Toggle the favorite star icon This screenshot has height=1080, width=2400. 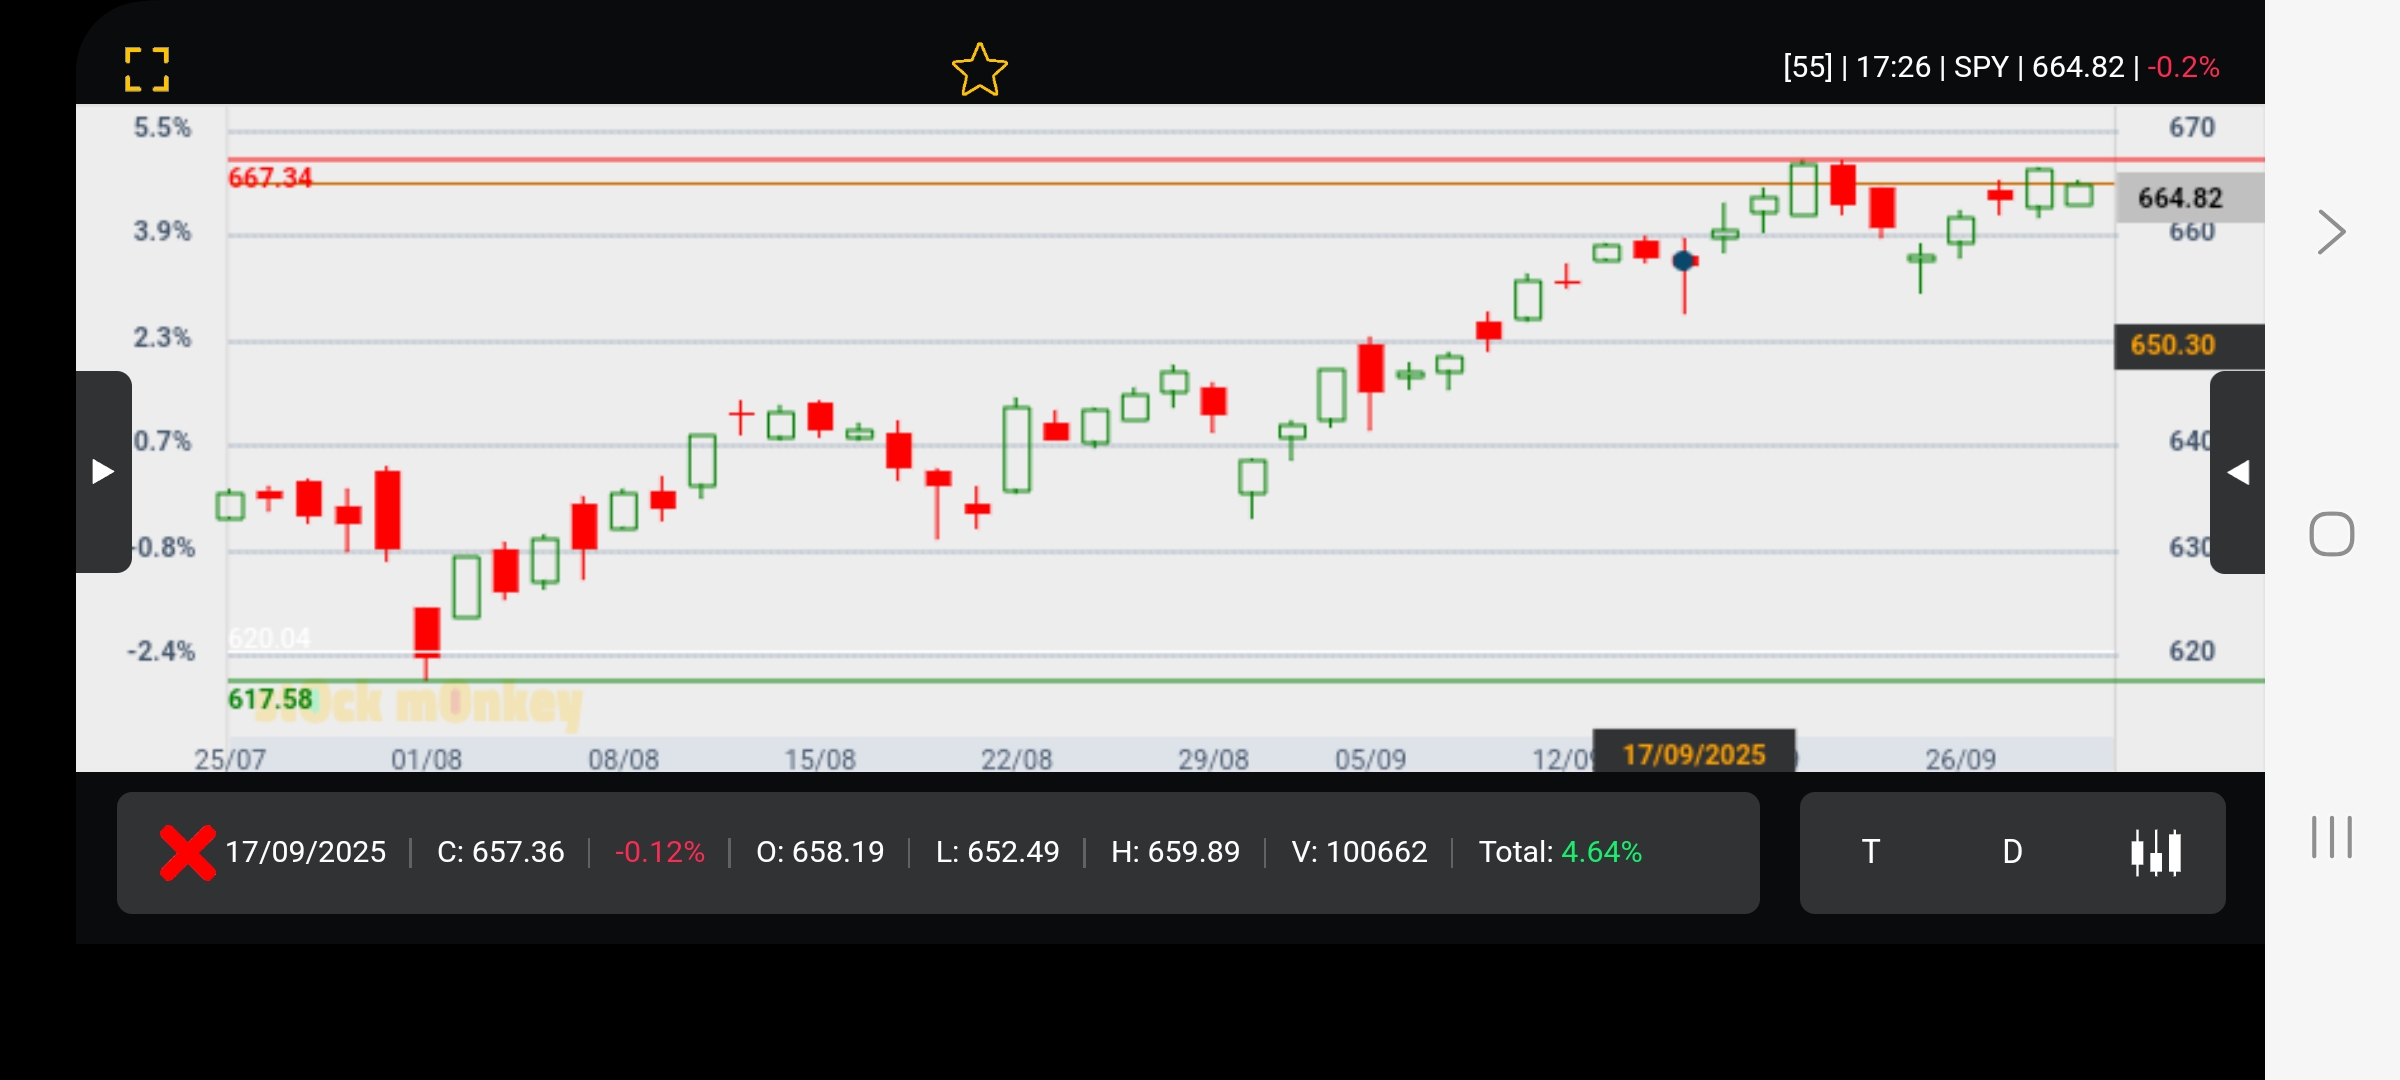pyautogui.click(x=979, y=69)
